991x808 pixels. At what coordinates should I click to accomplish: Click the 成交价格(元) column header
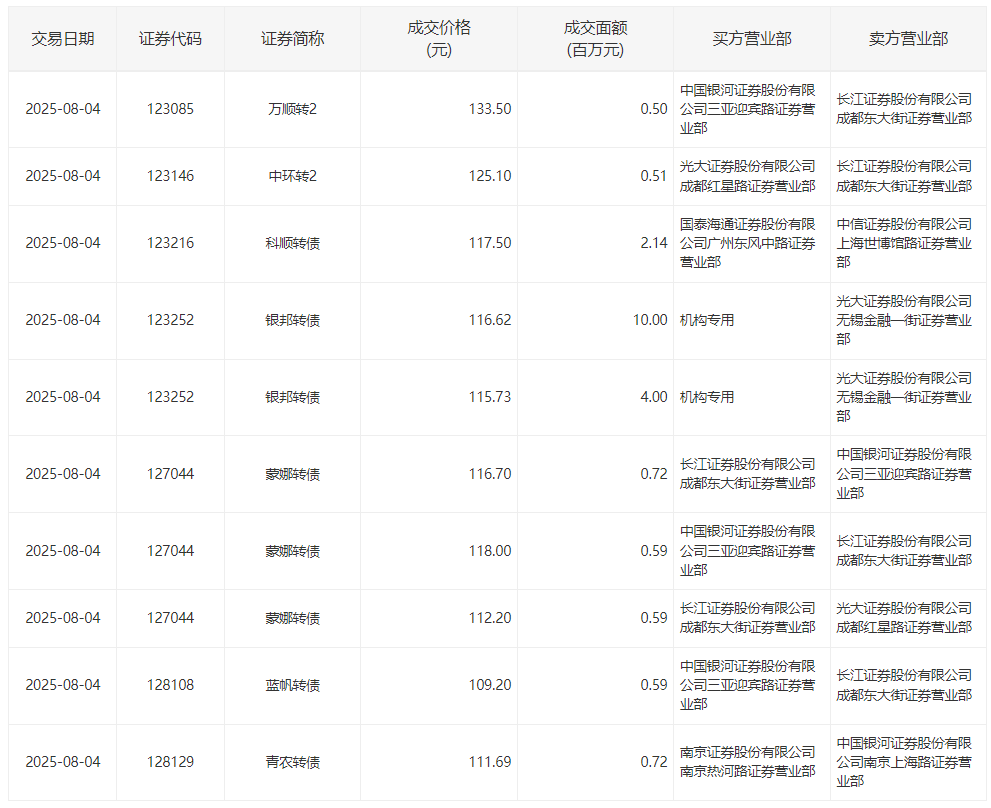pos(439,39)
